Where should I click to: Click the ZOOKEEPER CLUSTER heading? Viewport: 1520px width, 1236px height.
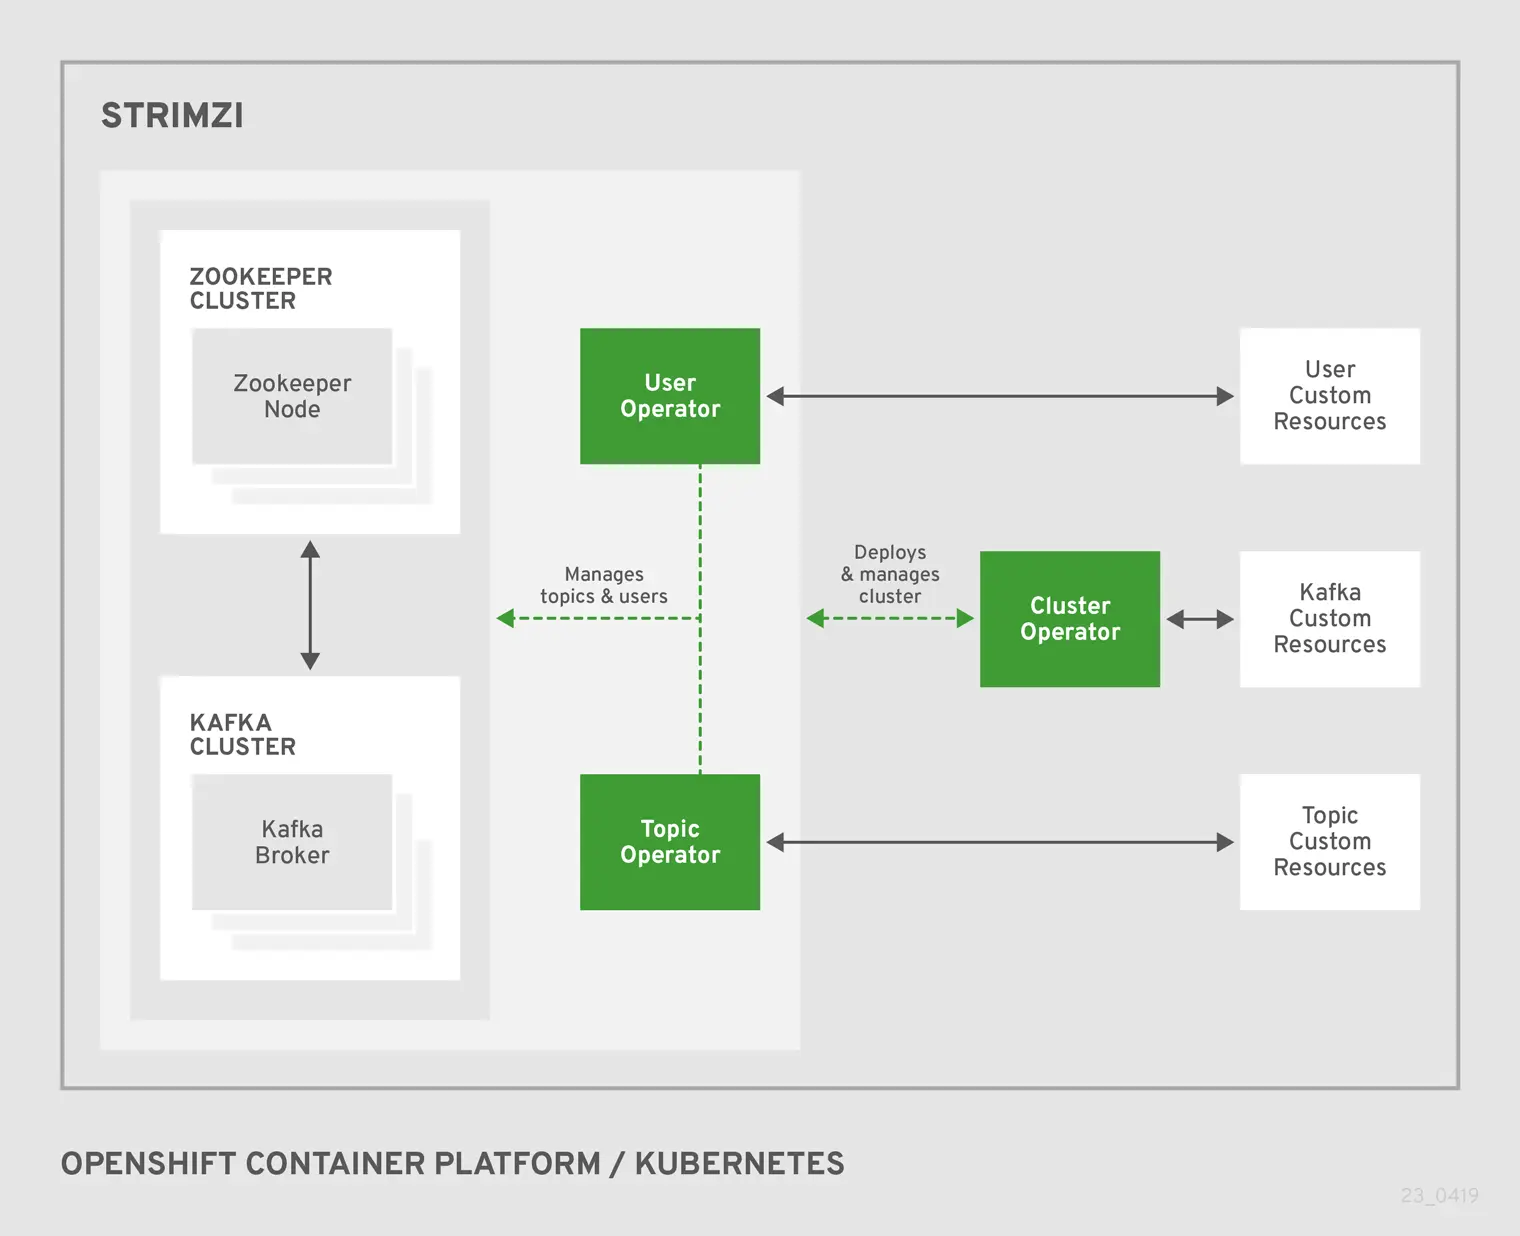(261, 289)
